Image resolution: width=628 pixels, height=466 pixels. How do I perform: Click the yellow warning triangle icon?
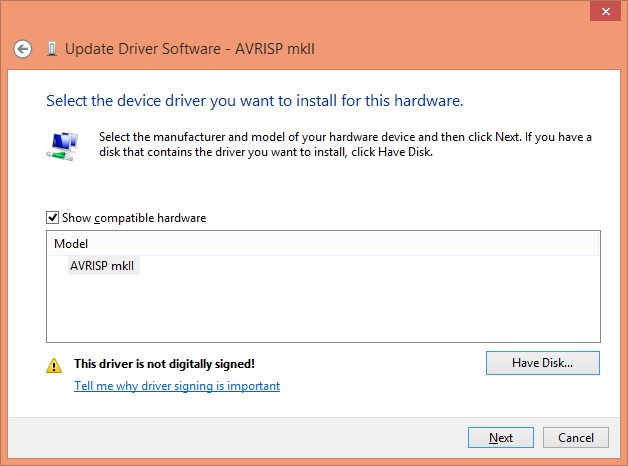pyautogui.click(x=54, y=366)
